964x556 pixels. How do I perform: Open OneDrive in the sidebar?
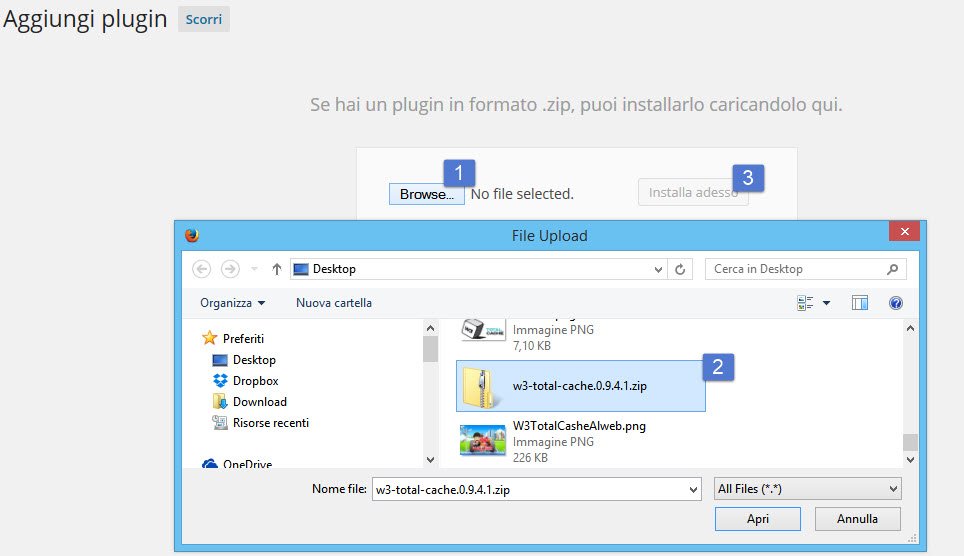click(246, 464)
